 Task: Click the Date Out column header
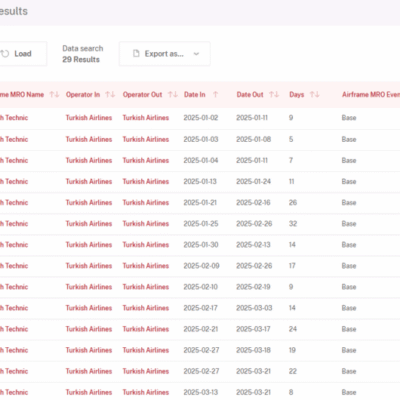pos(250,95)
